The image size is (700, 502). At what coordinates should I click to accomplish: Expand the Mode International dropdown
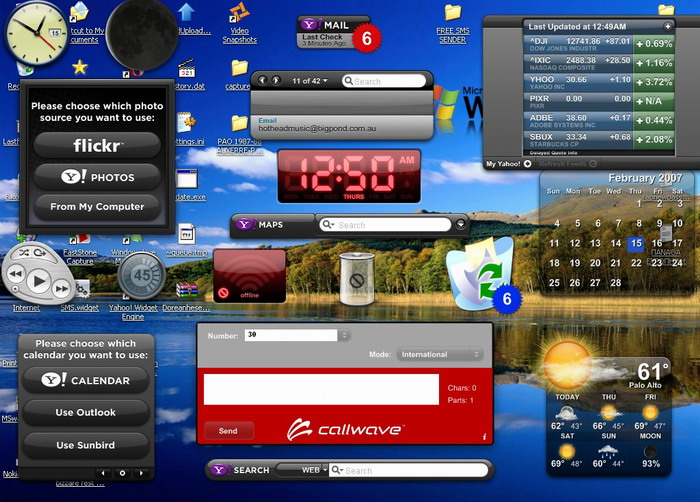[x=439, y=354]
